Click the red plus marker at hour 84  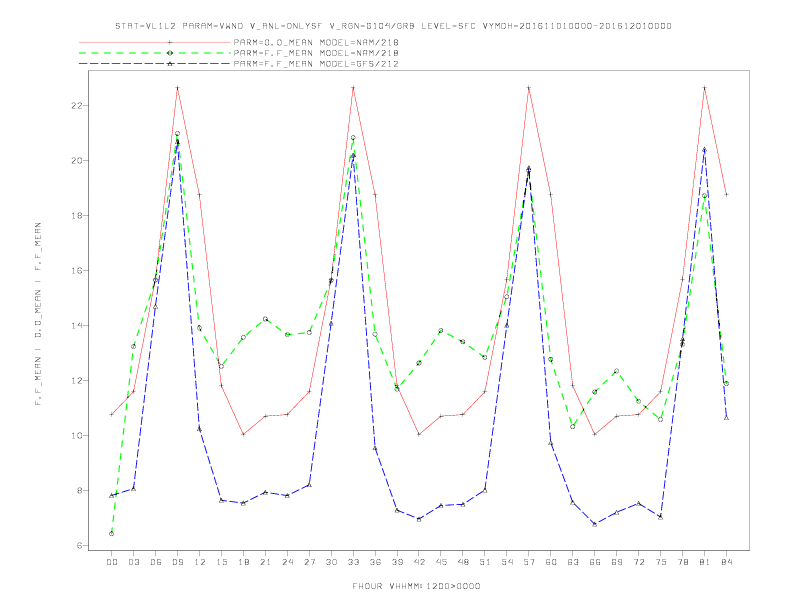click(726, 194)
